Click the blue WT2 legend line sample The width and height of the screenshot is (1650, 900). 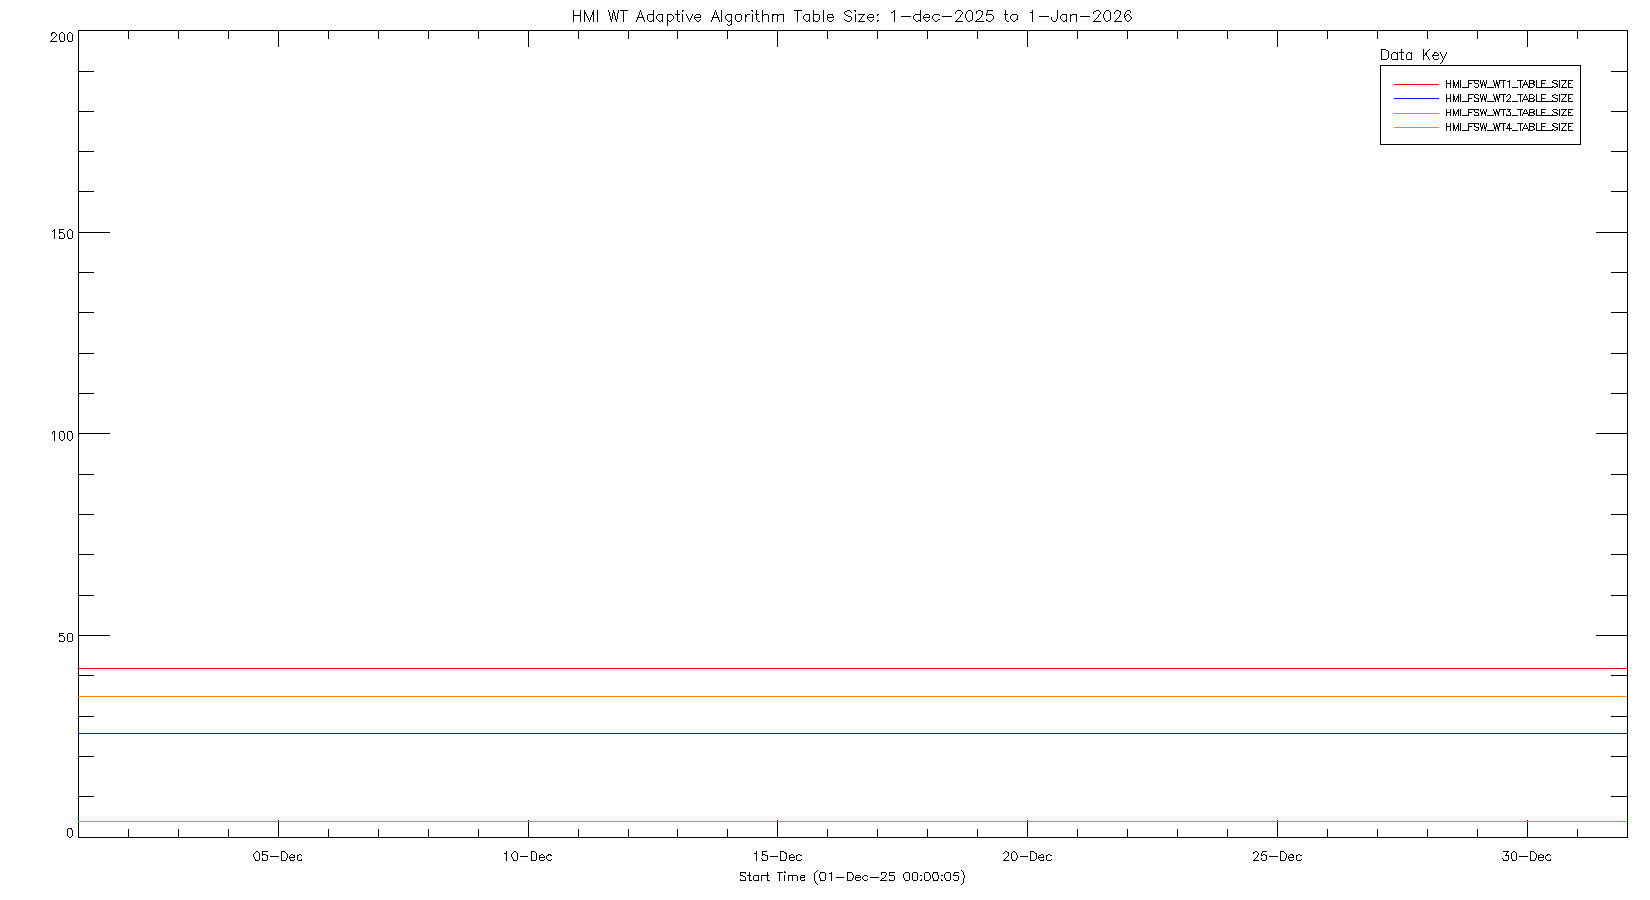pos(1416,99)
